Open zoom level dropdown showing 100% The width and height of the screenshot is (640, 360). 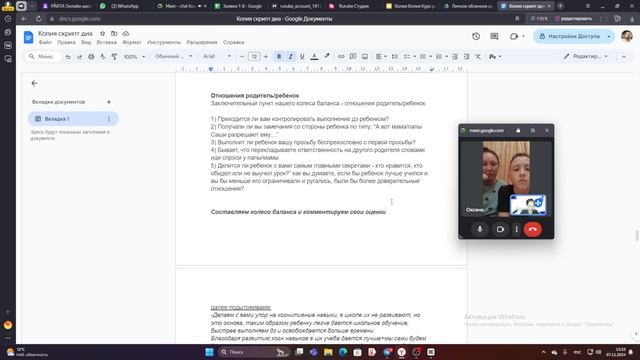pos(134,57)
